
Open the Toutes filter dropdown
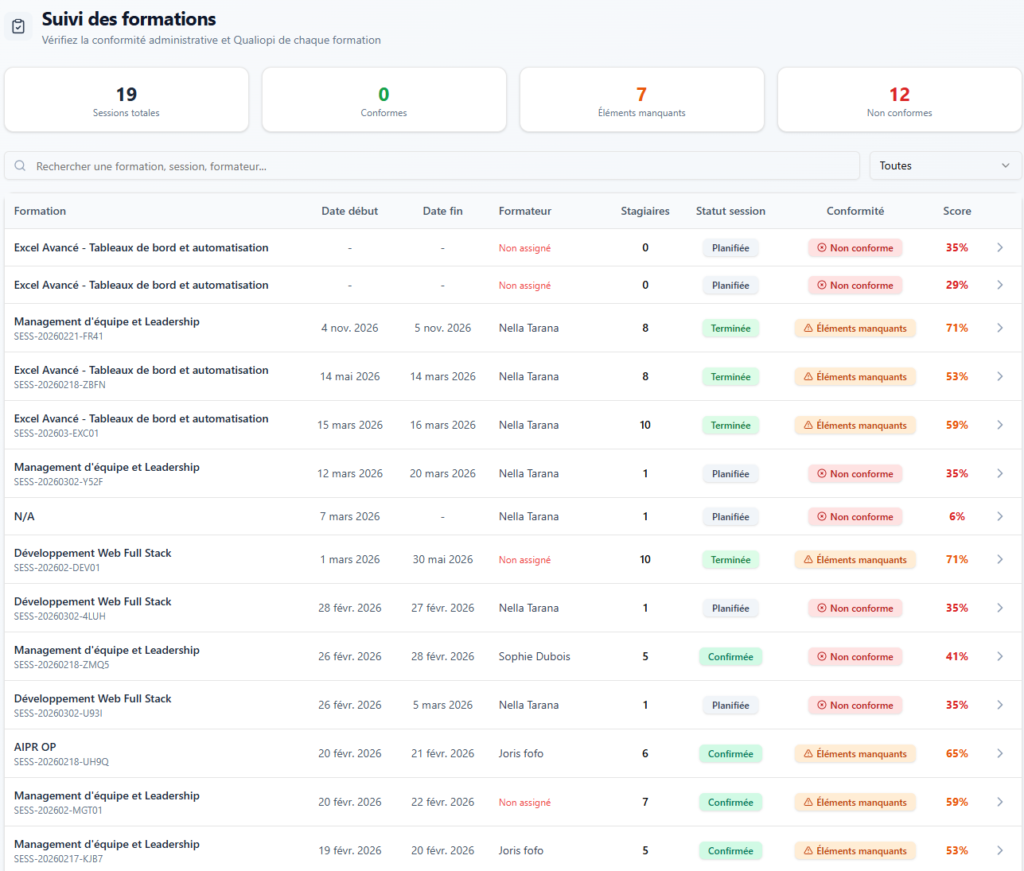945,166
